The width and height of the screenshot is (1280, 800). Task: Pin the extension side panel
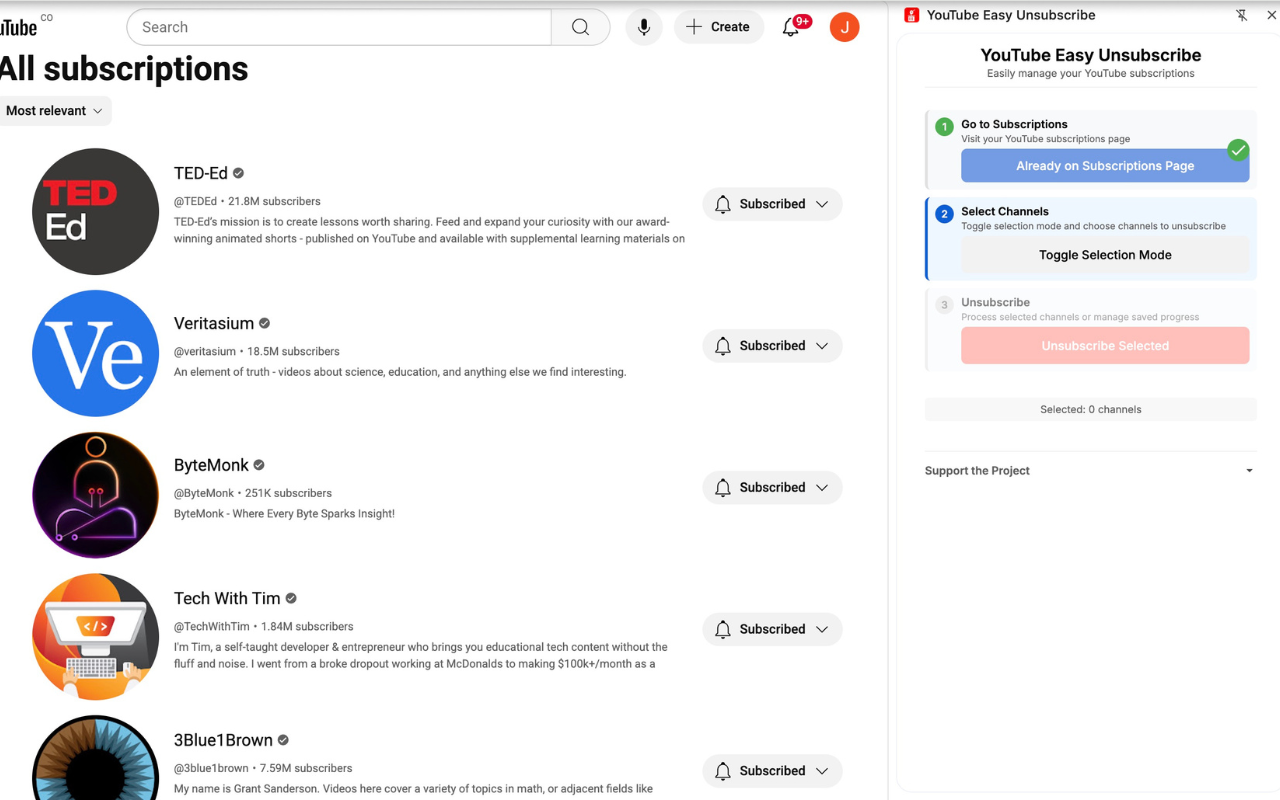pos(1241,15)
